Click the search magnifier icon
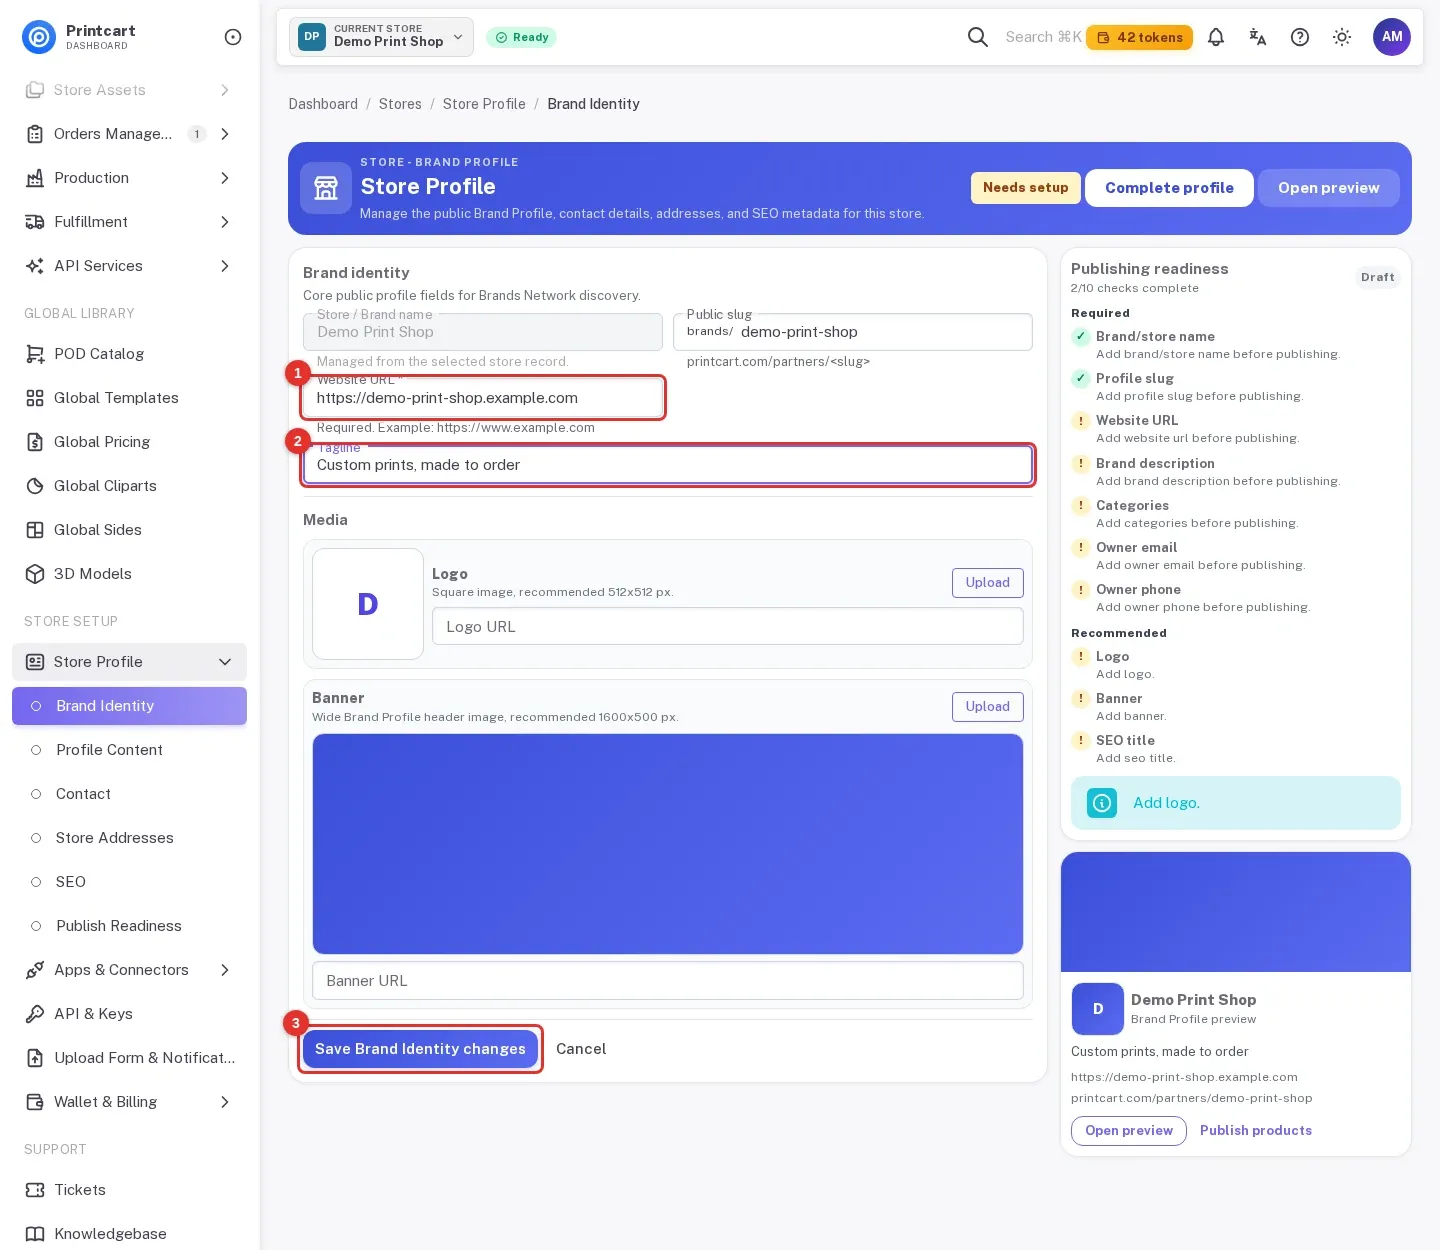Image resolution: width=1440 pixels, height=1250 pixels. point(978,37)
